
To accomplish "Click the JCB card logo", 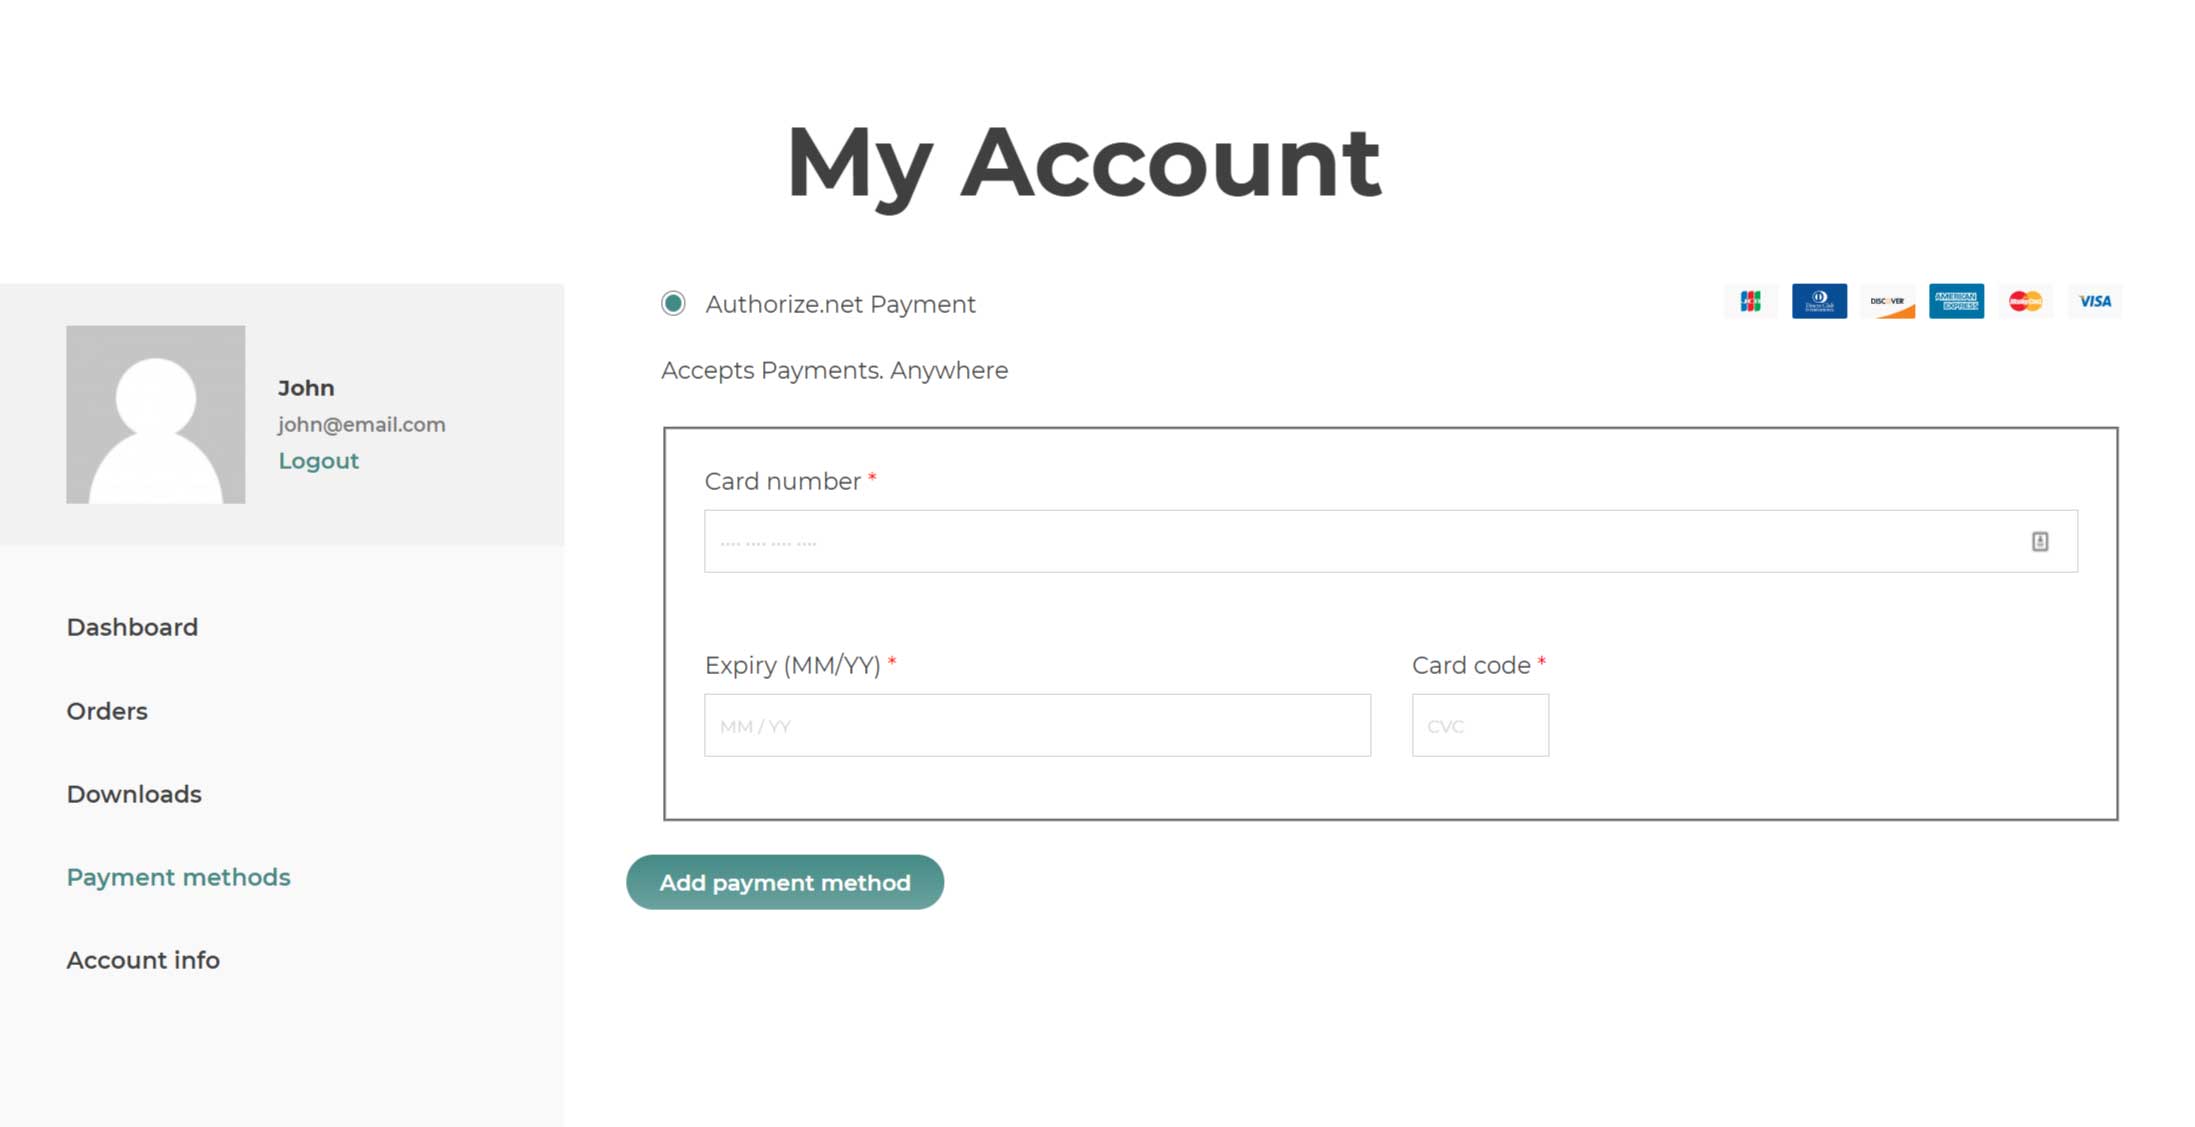I will pyautogui.click(x=1750, y=301).
